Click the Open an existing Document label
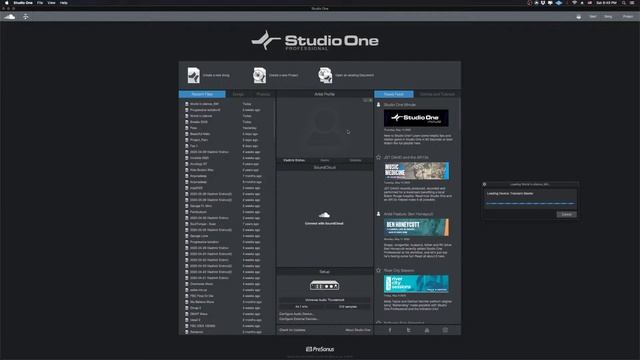The image size is (640, 360). coord(354,75)
